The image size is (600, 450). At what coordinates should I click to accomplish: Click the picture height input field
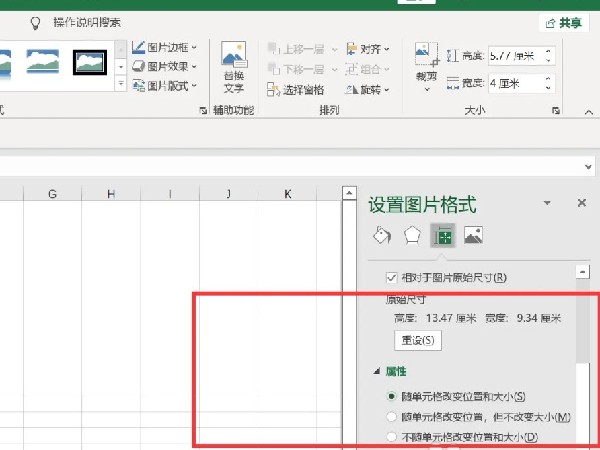pyautogui.click(x=512, y=57)
